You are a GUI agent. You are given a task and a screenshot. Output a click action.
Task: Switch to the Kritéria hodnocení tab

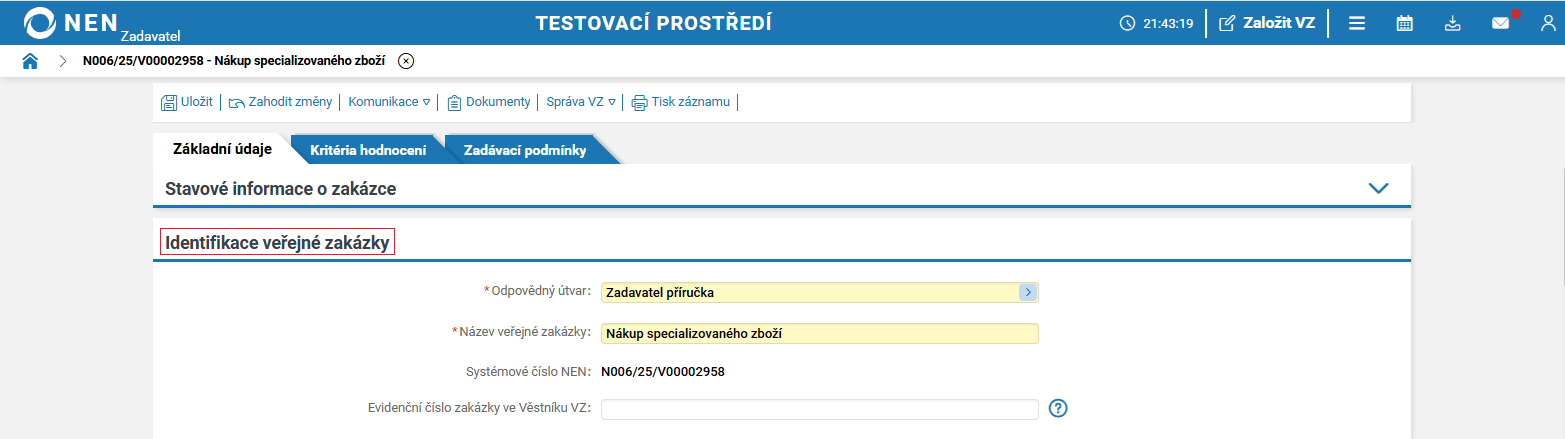368,151
